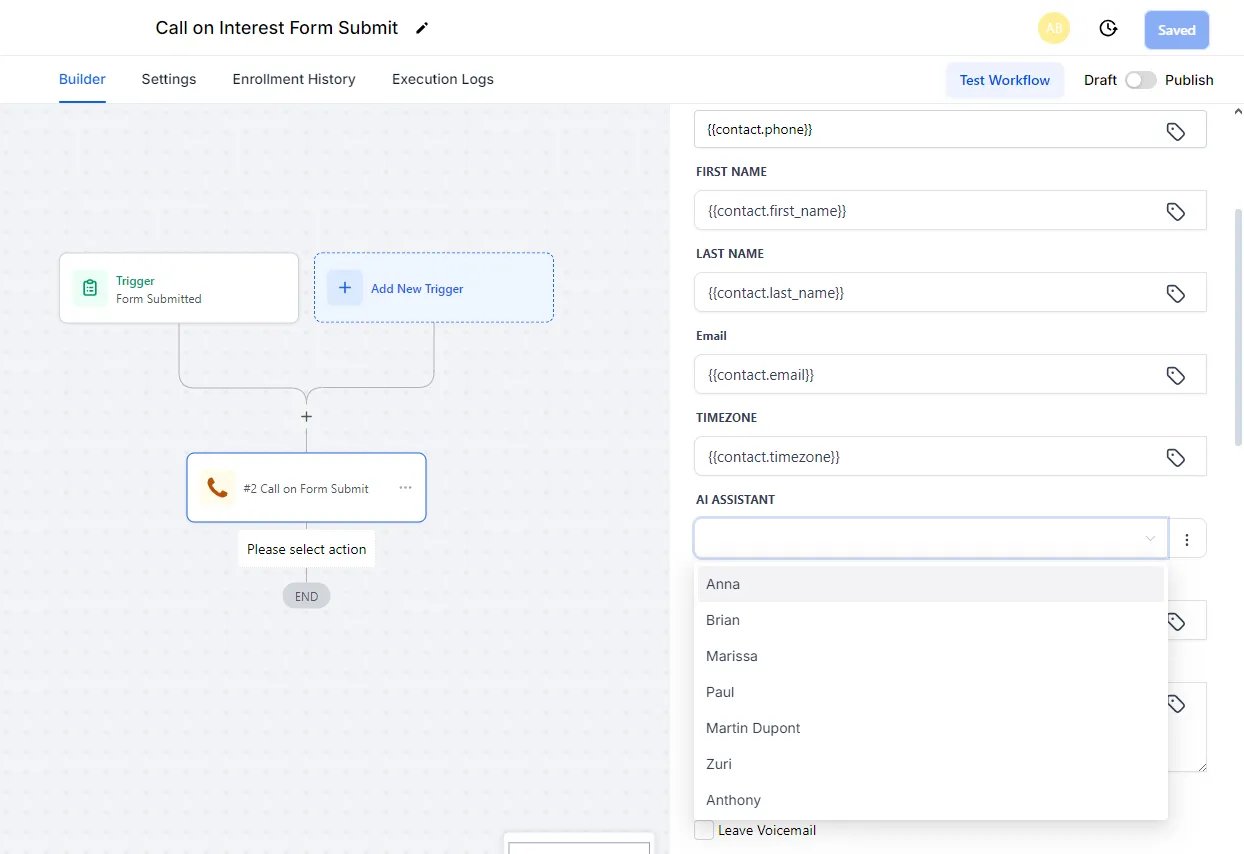Toggle the Draft/Publish switch
The width and height of the screenshot is (1244, 854).
(1140, 80)
